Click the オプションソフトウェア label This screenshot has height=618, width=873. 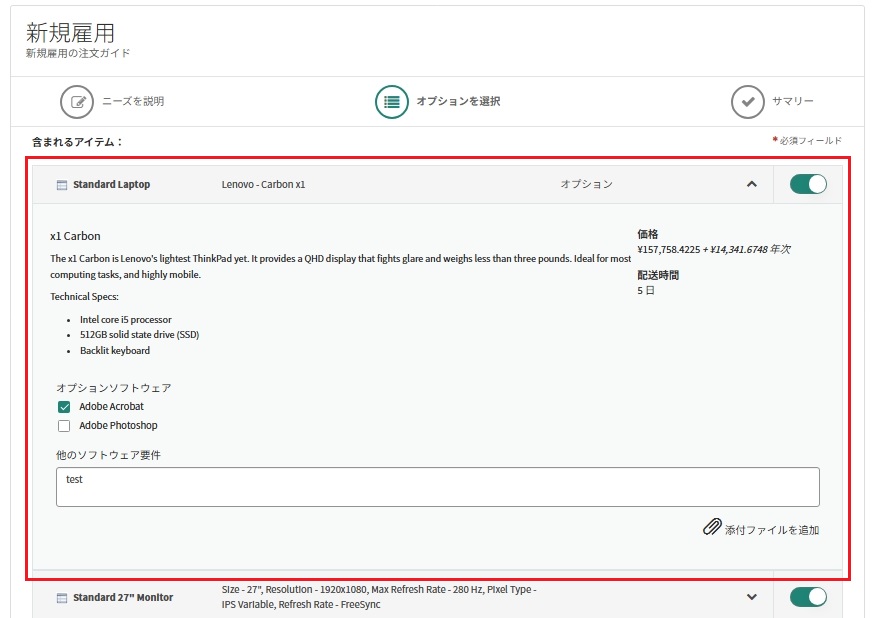(x=114, y=388)
